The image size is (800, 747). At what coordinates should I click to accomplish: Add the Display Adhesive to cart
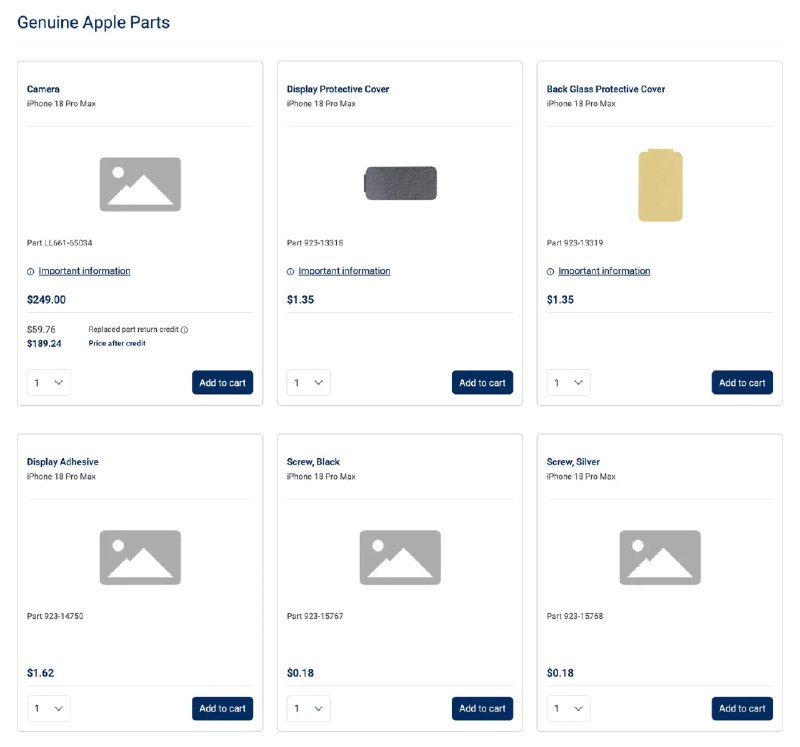coord(222,708)
